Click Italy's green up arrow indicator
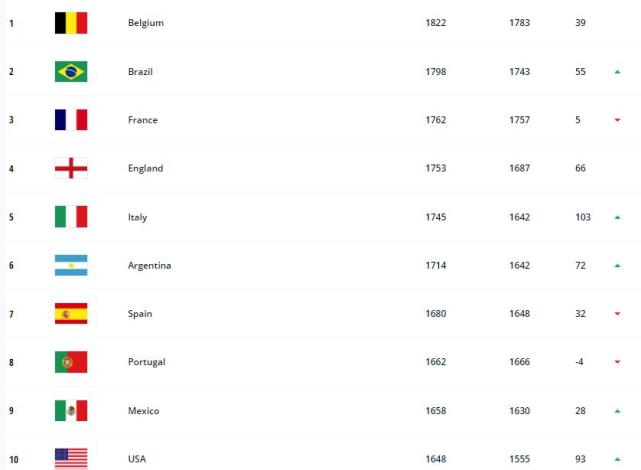 pyautogui.click(x=618, y=217)
